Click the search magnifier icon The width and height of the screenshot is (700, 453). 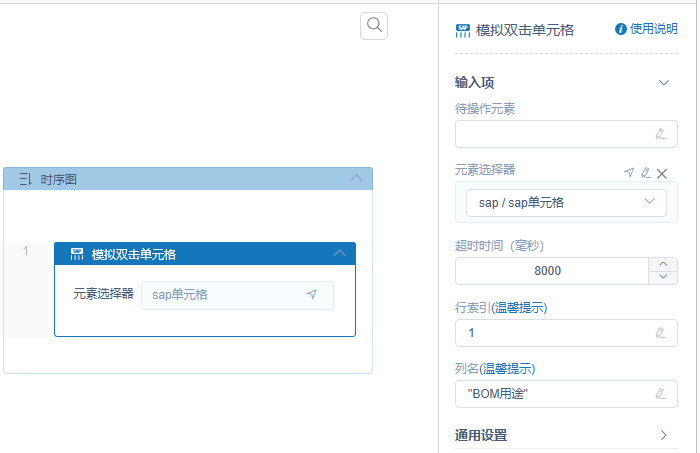(x=374, y=26)
